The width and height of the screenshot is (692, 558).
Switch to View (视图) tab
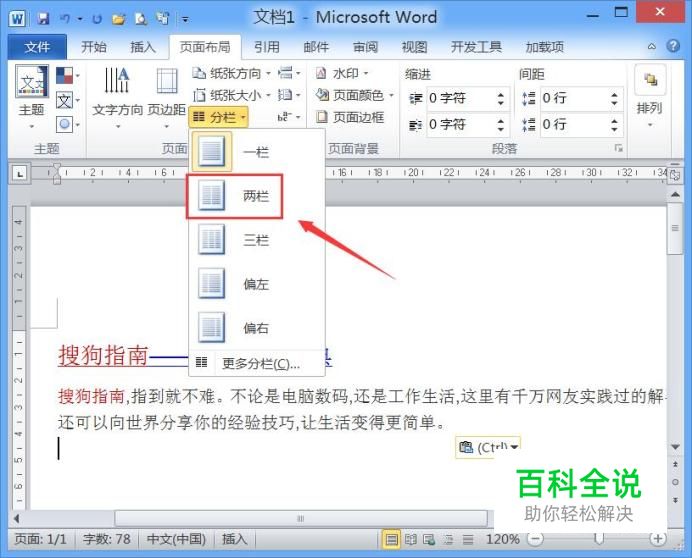coord(414,46)
